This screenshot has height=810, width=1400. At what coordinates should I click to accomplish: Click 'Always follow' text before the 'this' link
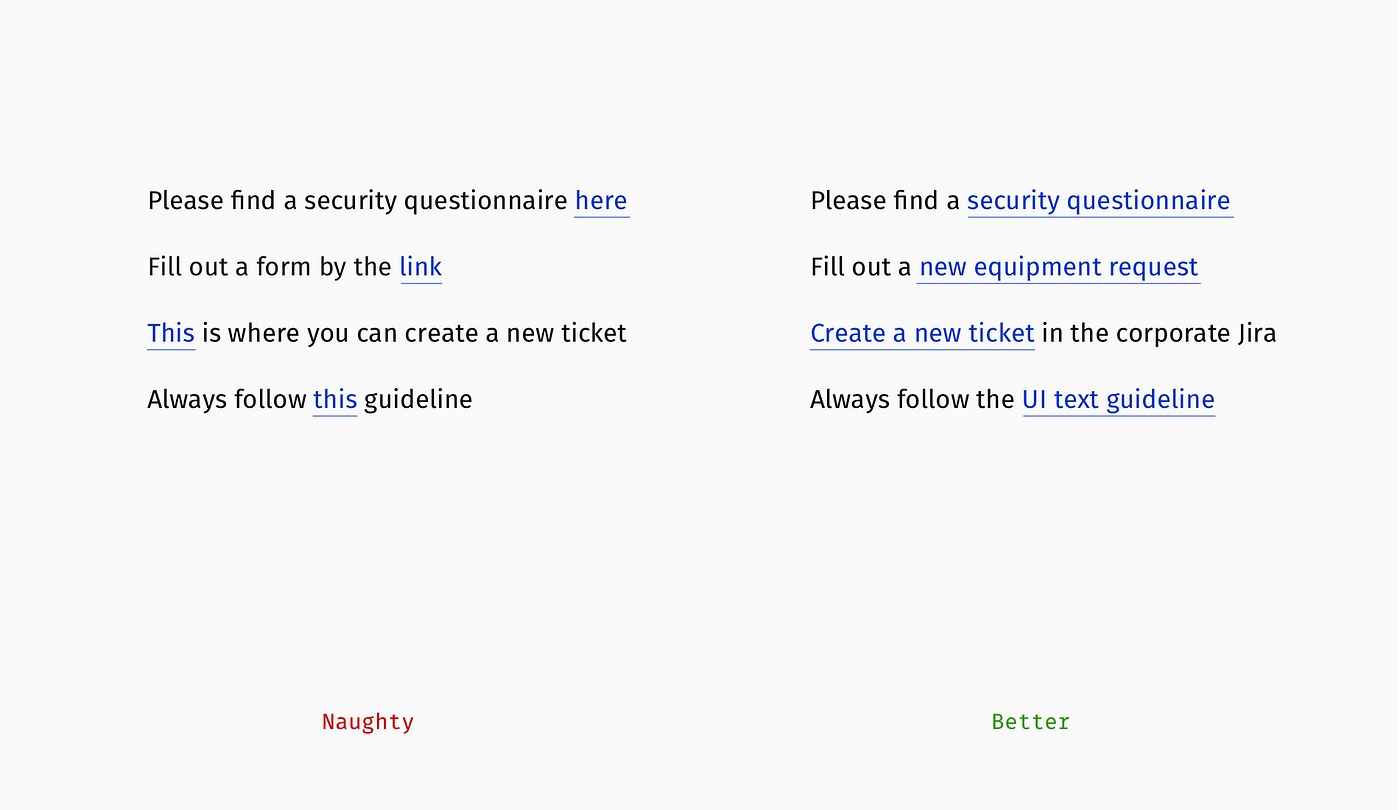[x=227, y=400]
